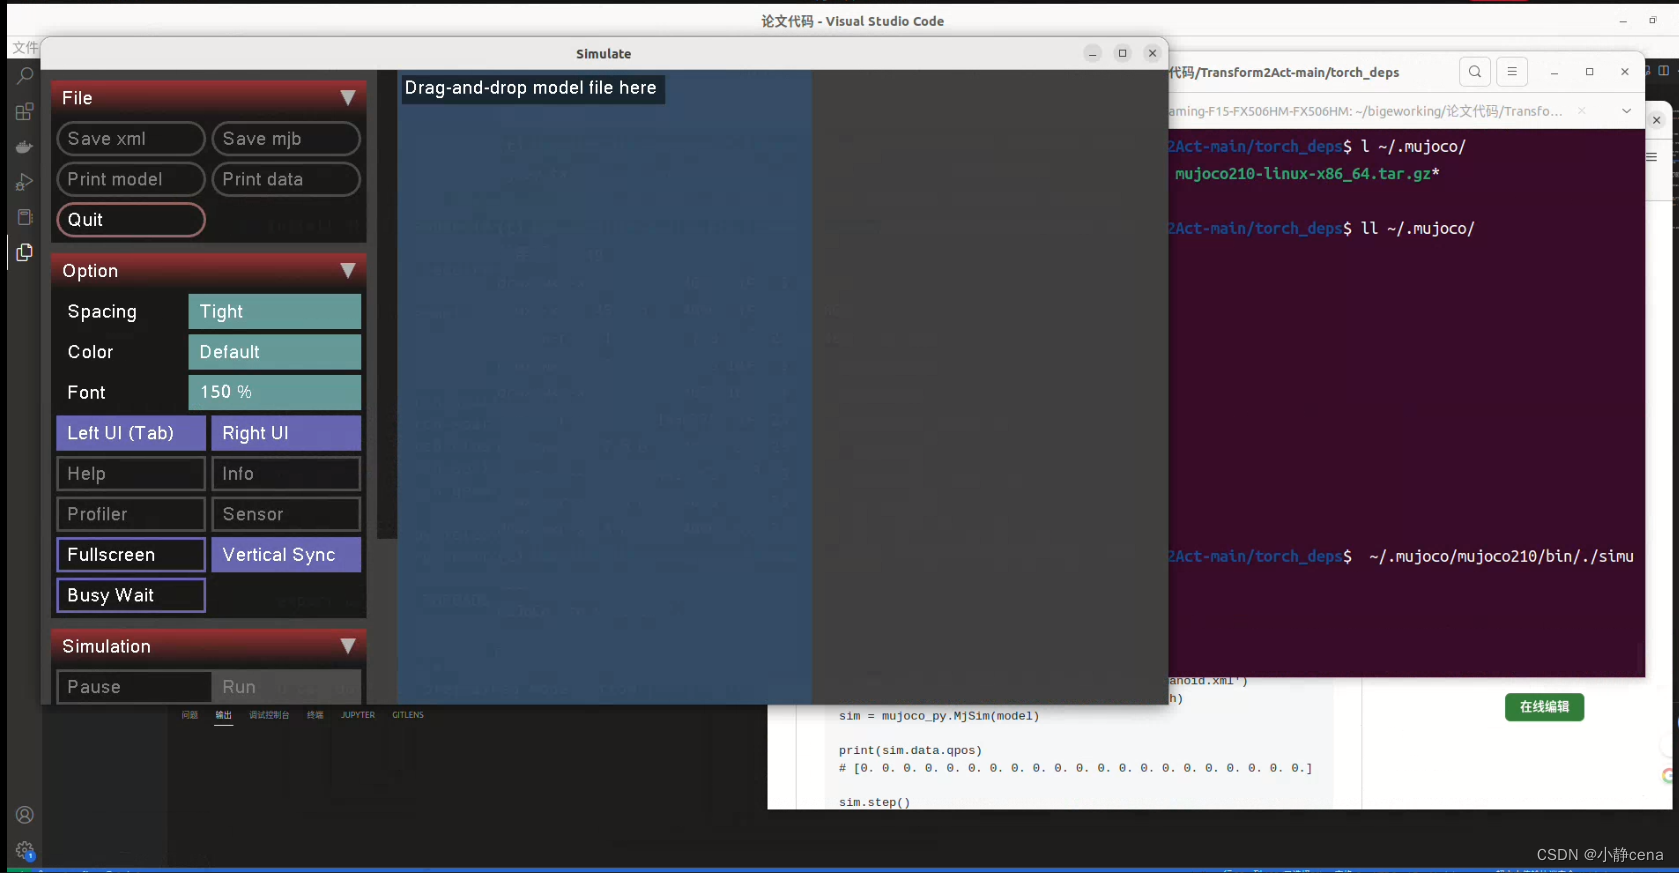
Task: Collapse the File section
Action: [347, 98]
